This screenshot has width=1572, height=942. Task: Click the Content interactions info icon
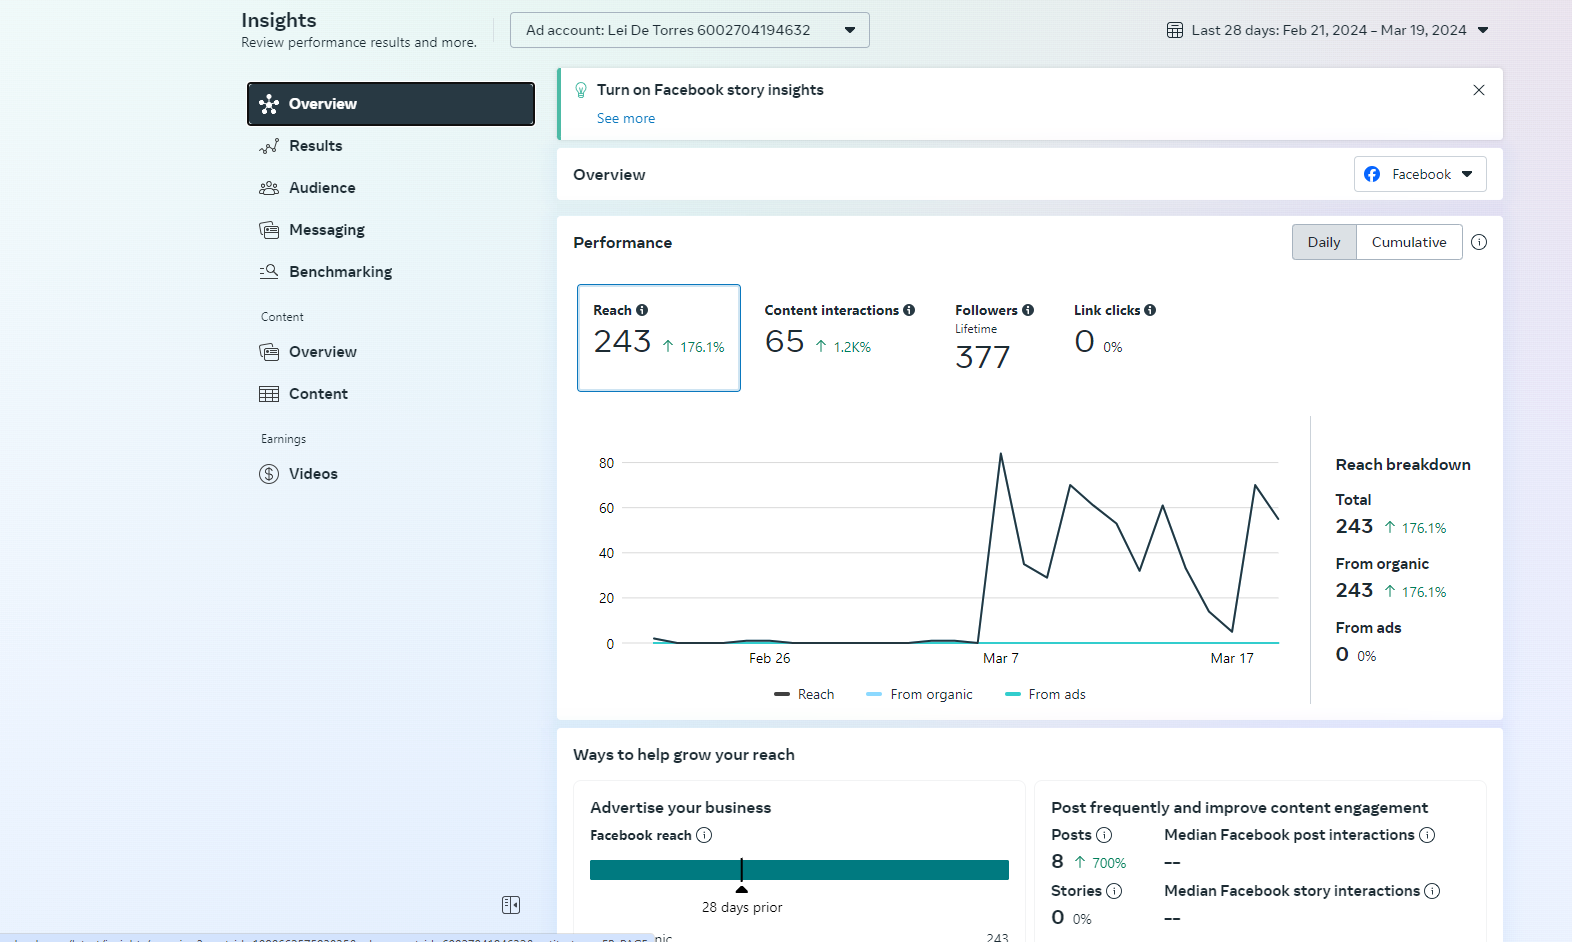[x=909, y=310]
